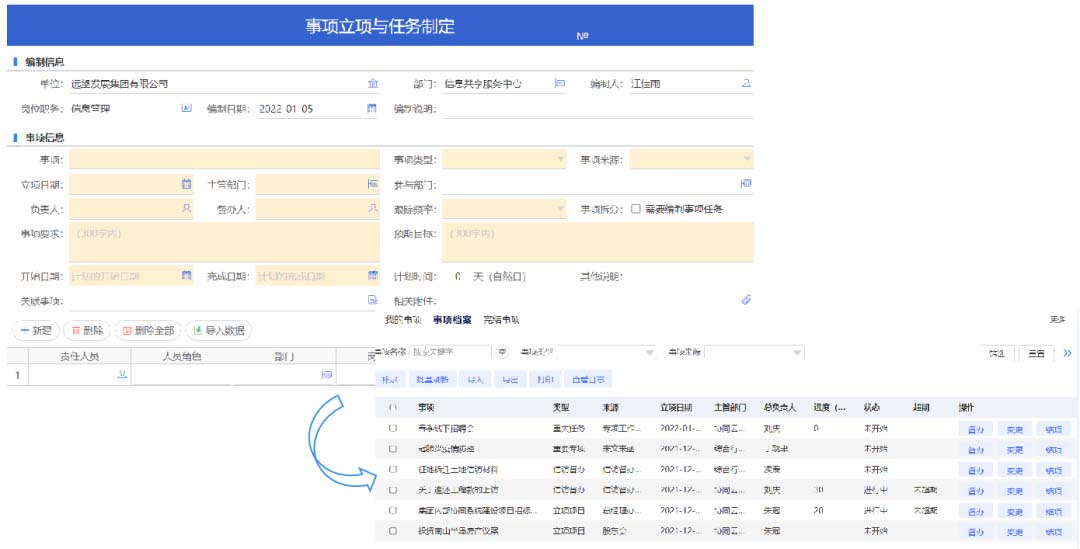This screenshot has width=1080, height=549.
Task: Click the 2022-01 date cell in the list
Action: (x=681, y=428)
